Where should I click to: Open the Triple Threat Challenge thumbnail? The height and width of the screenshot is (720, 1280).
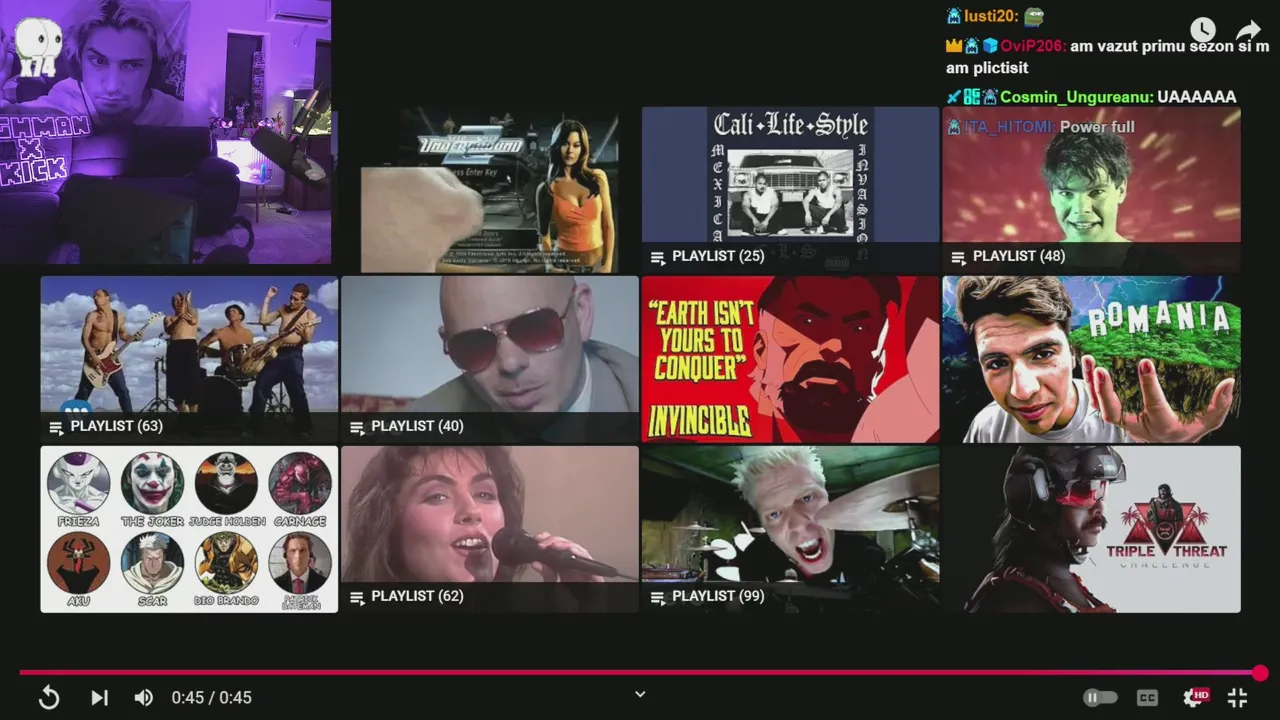(x=1091, y=529)
